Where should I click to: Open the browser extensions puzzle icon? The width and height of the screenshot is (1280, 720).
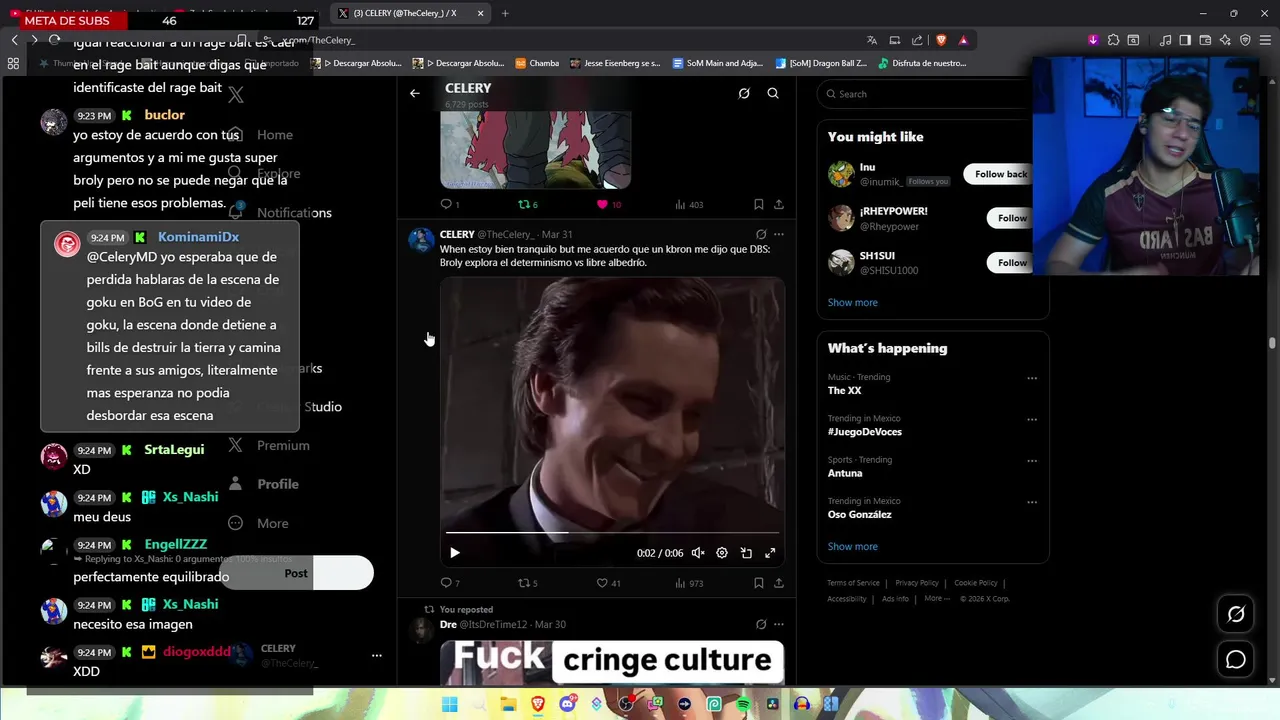tap(1113, 40)
